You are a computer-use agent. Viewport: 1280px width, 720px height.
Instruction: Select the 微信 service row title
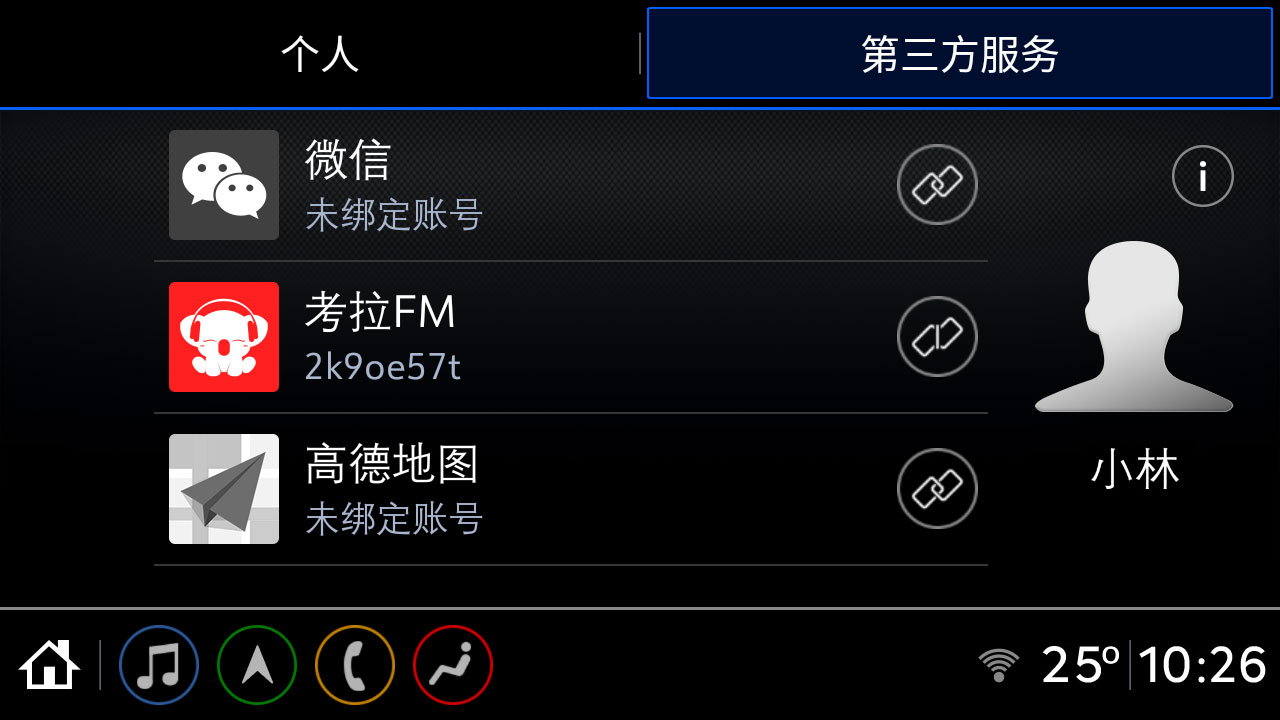coord(348,160)
